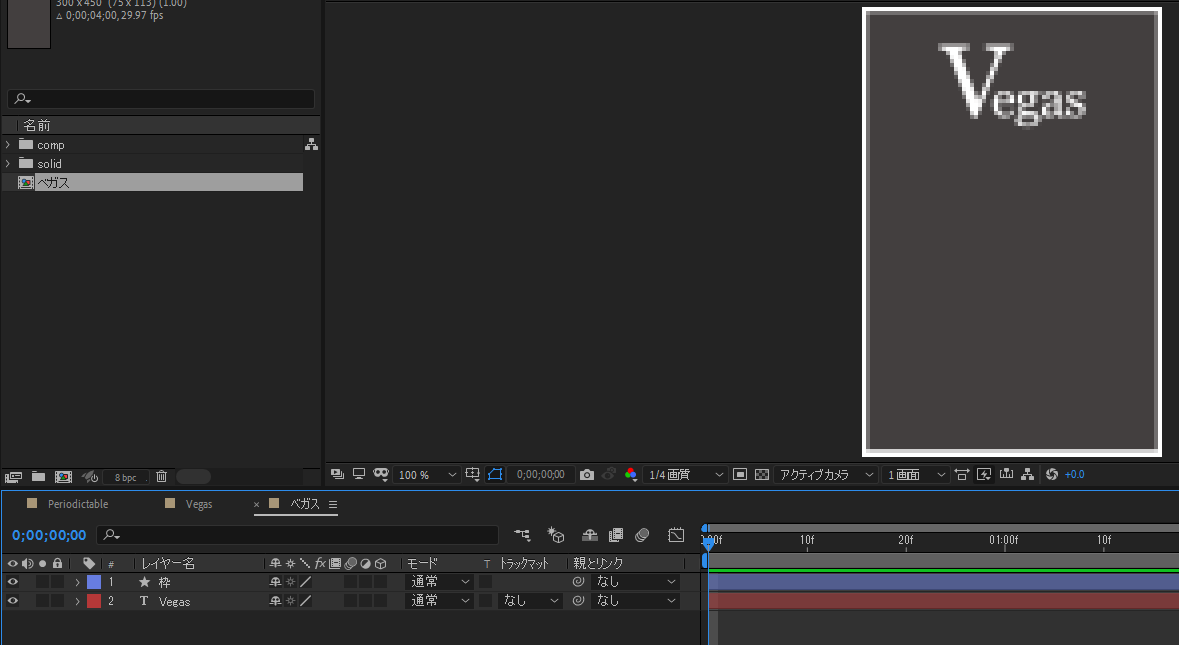Open the Timeline button in viewer footer
The width and height of the screenshot is (1179, 645).
[x=1006, y=474]
